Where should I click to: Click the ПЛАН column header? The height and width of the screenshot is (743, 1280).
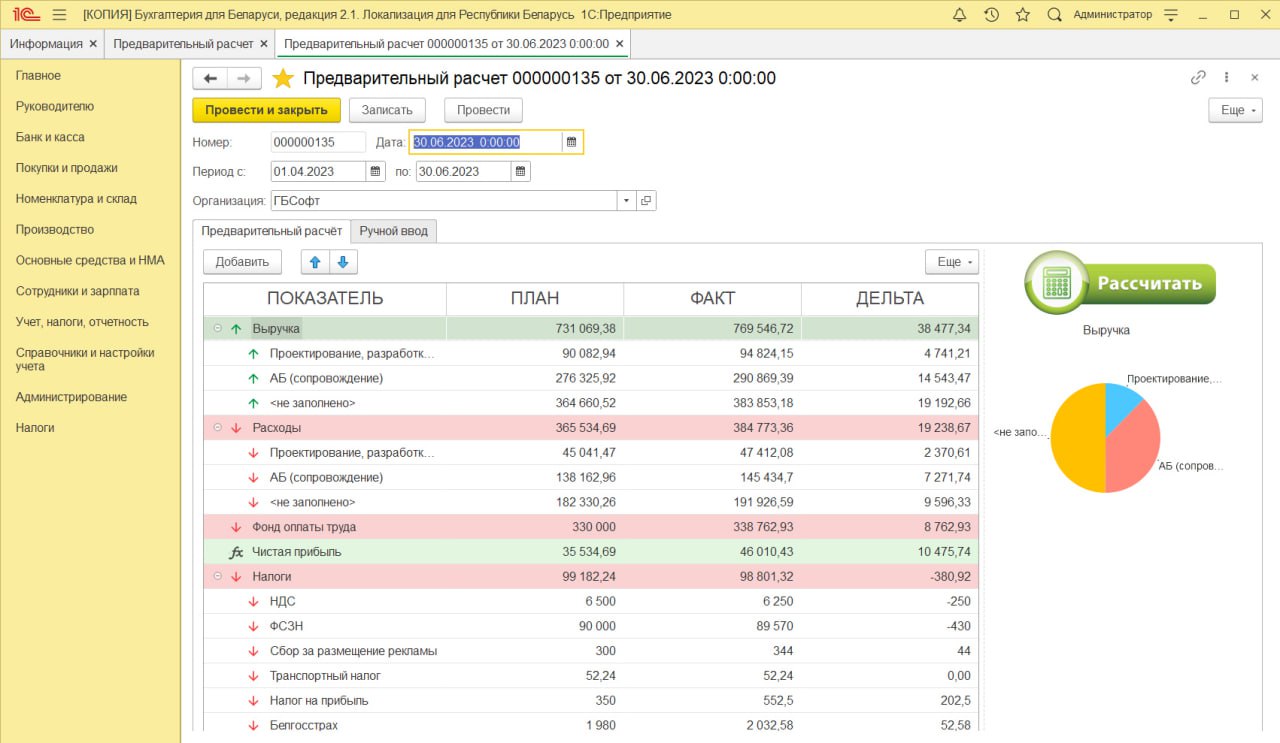point(535,298)
